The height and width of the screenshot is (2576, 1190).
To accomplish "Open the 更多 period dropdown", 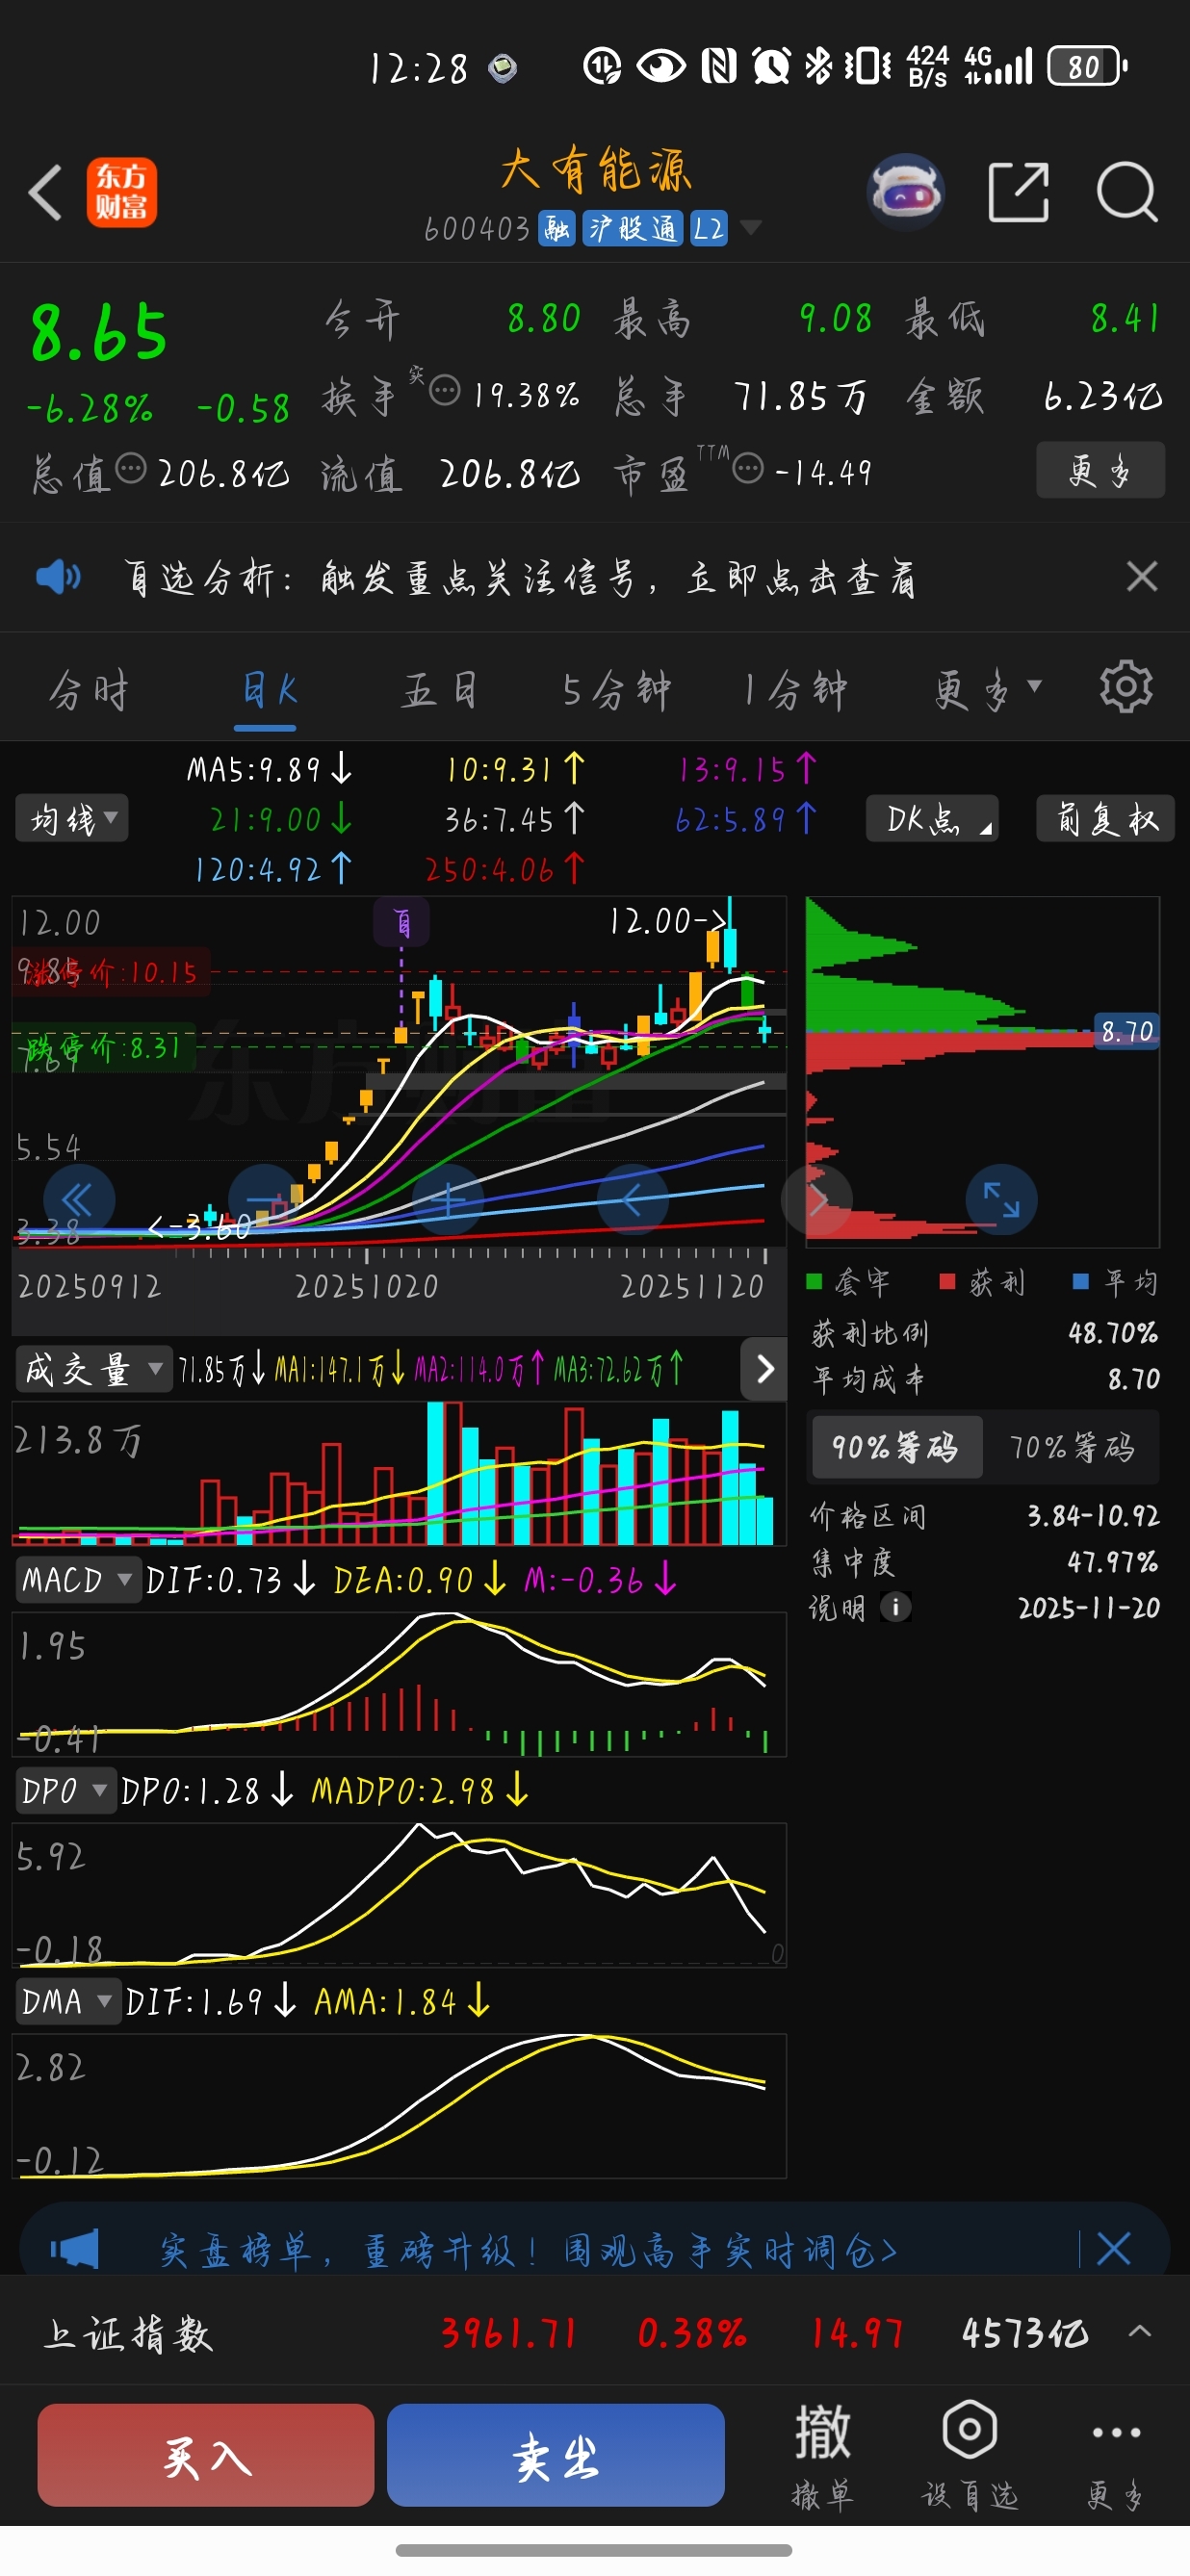I will tap(987, 690).
